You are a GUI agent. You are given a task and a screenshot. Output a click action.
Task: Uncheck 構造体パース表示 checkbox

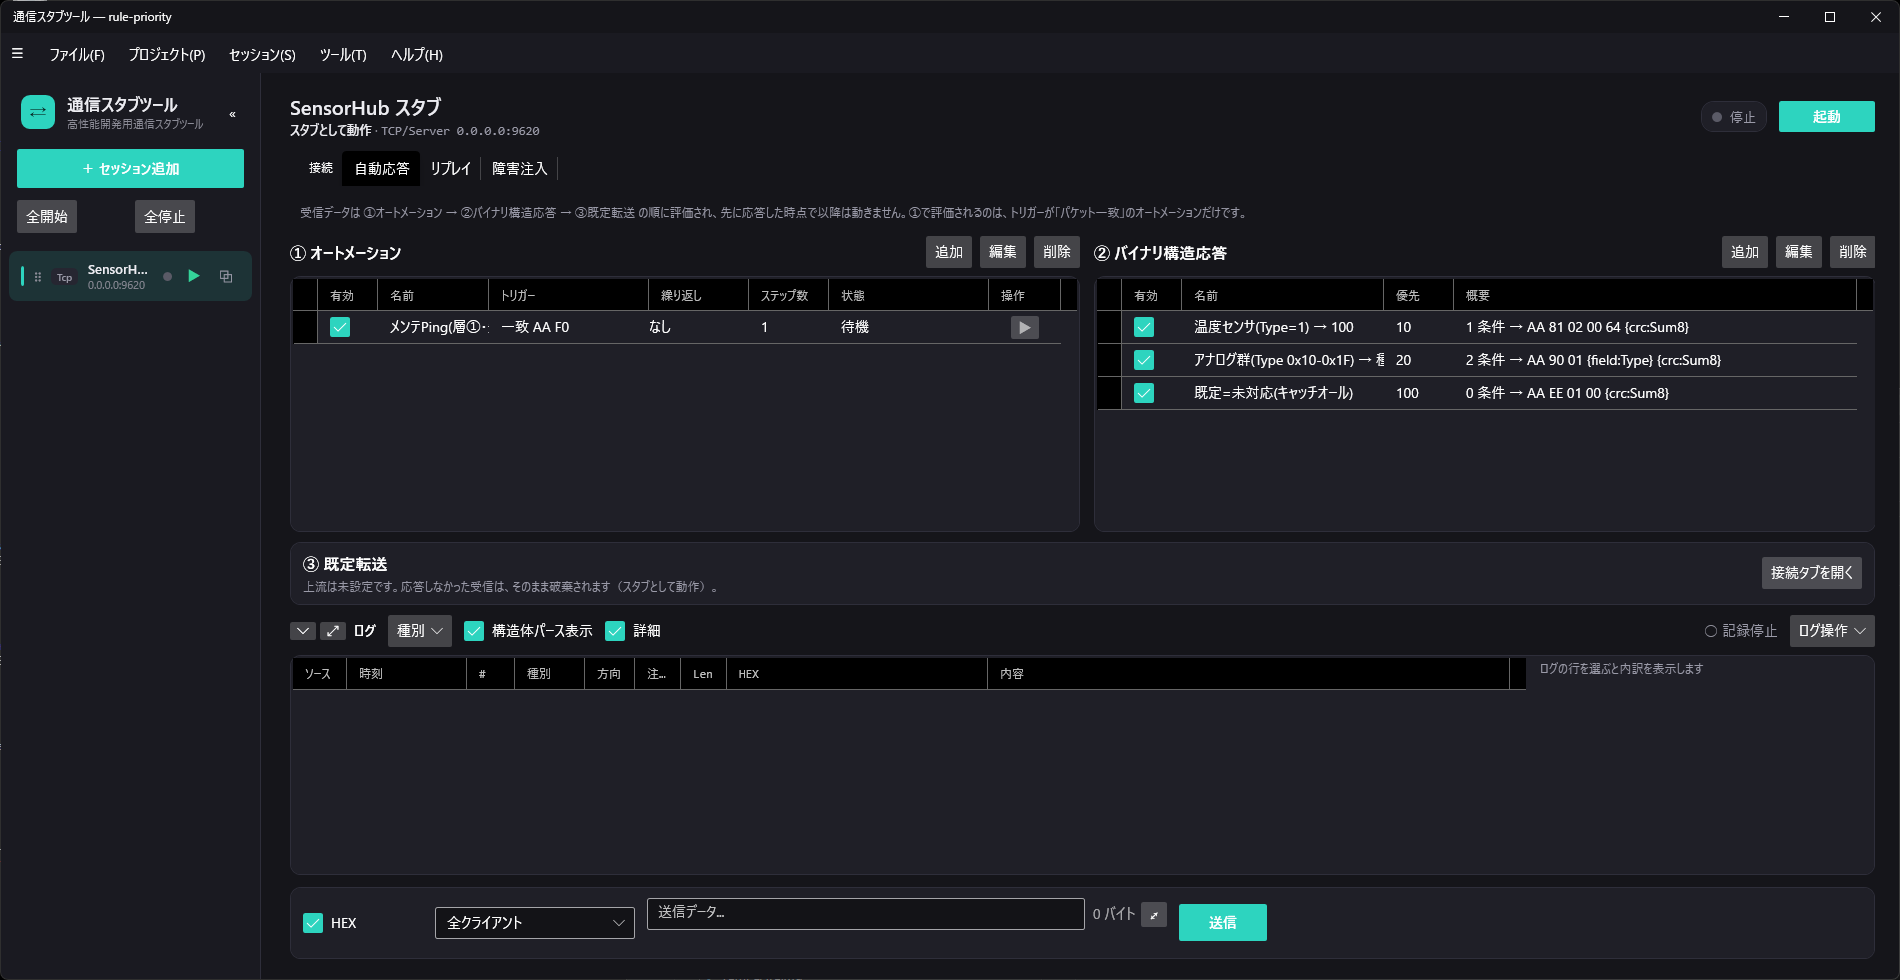(x=474, y=631)
